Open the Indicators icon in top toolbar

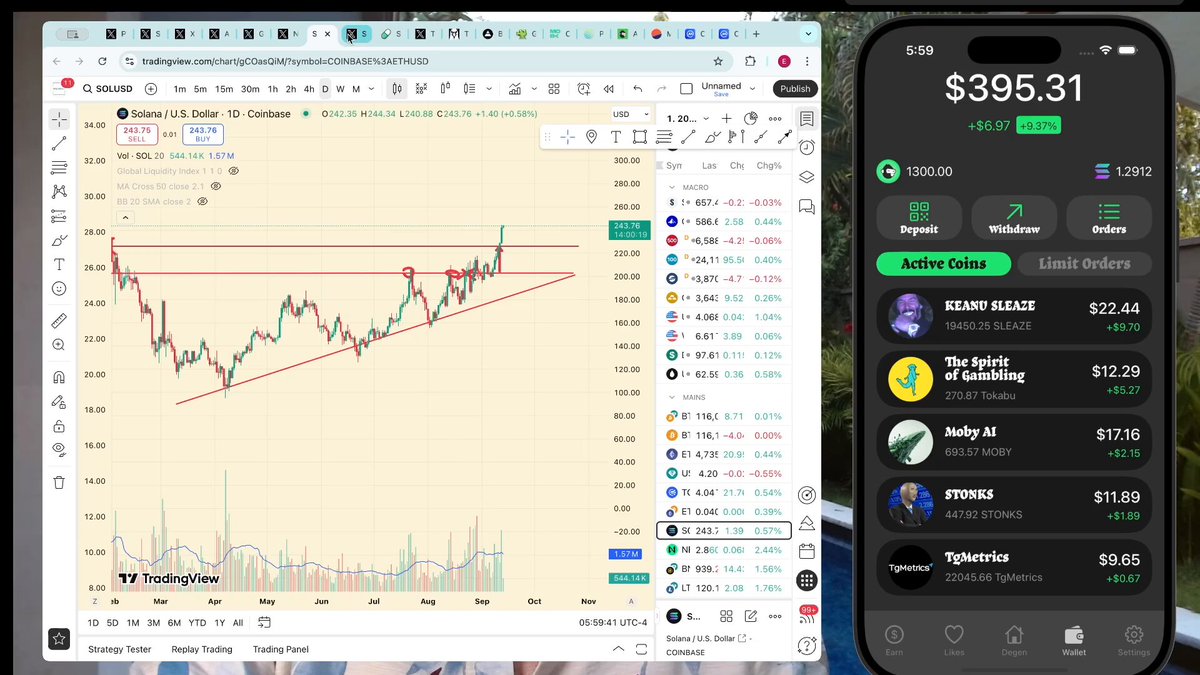click(x=514, y=89)
